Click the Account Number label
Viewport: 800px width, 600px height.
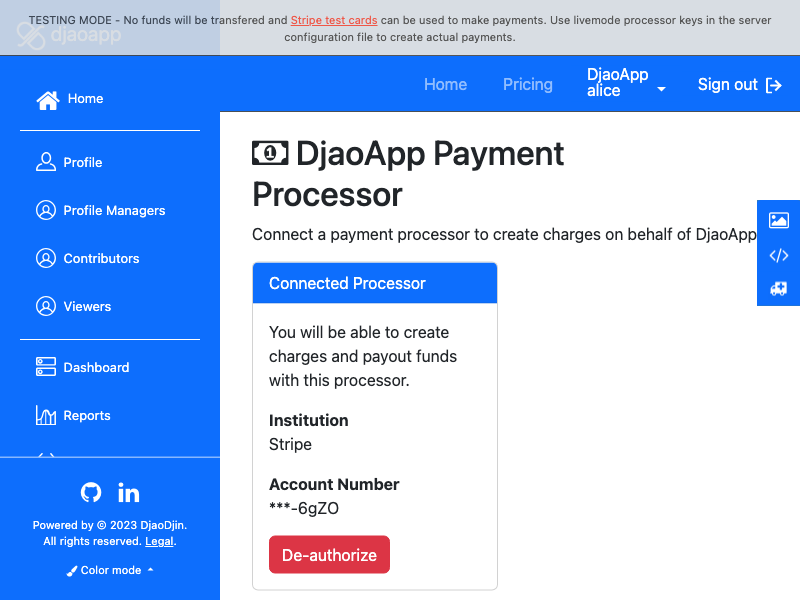(x=334, y=484)
